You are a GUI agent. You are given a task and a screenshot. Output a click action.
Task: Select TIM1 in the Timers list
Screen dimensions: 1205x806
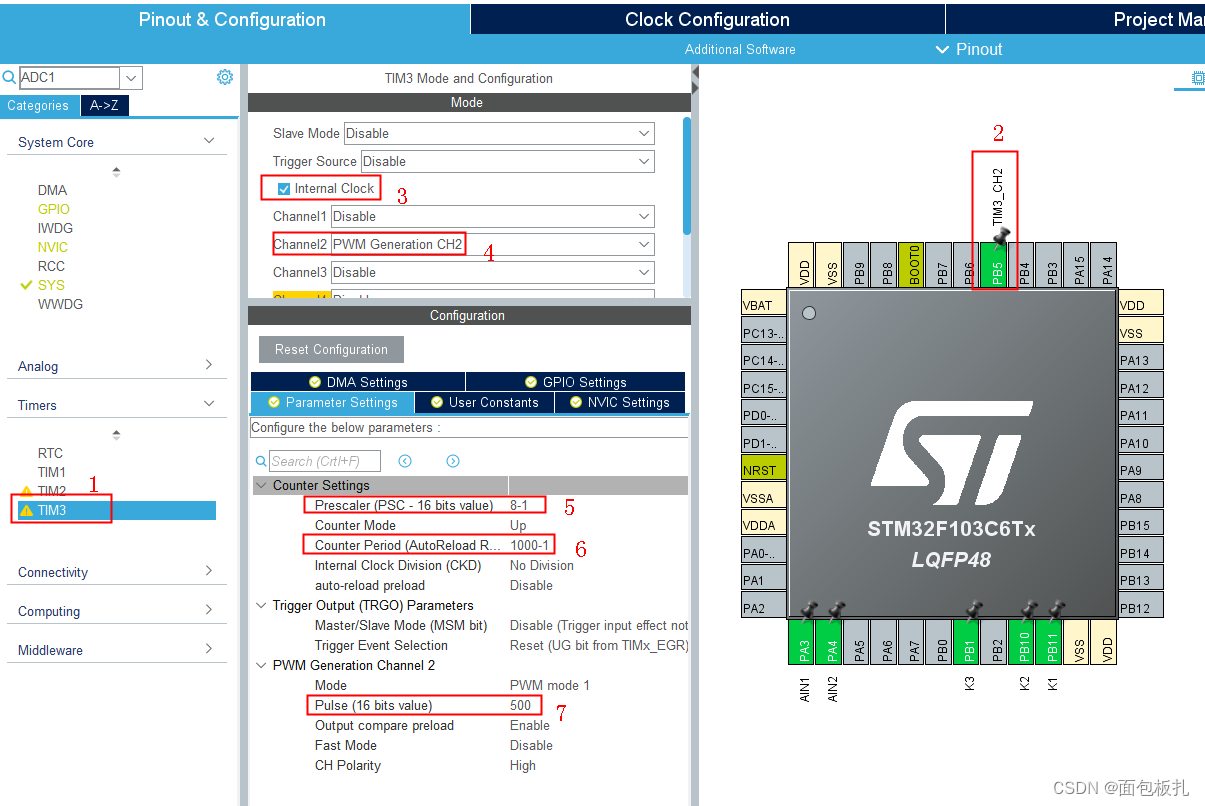tap(52, 472)
